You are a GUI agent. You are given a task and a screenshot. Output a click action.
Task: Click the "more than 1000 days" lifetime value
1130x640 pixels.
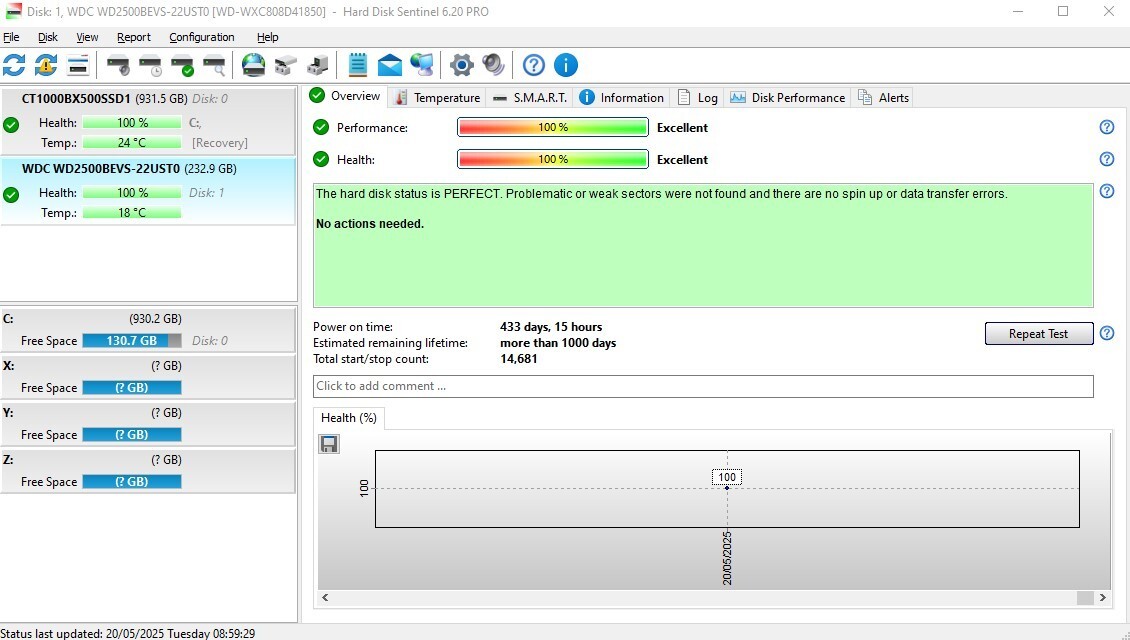click(x=558, y=343)
